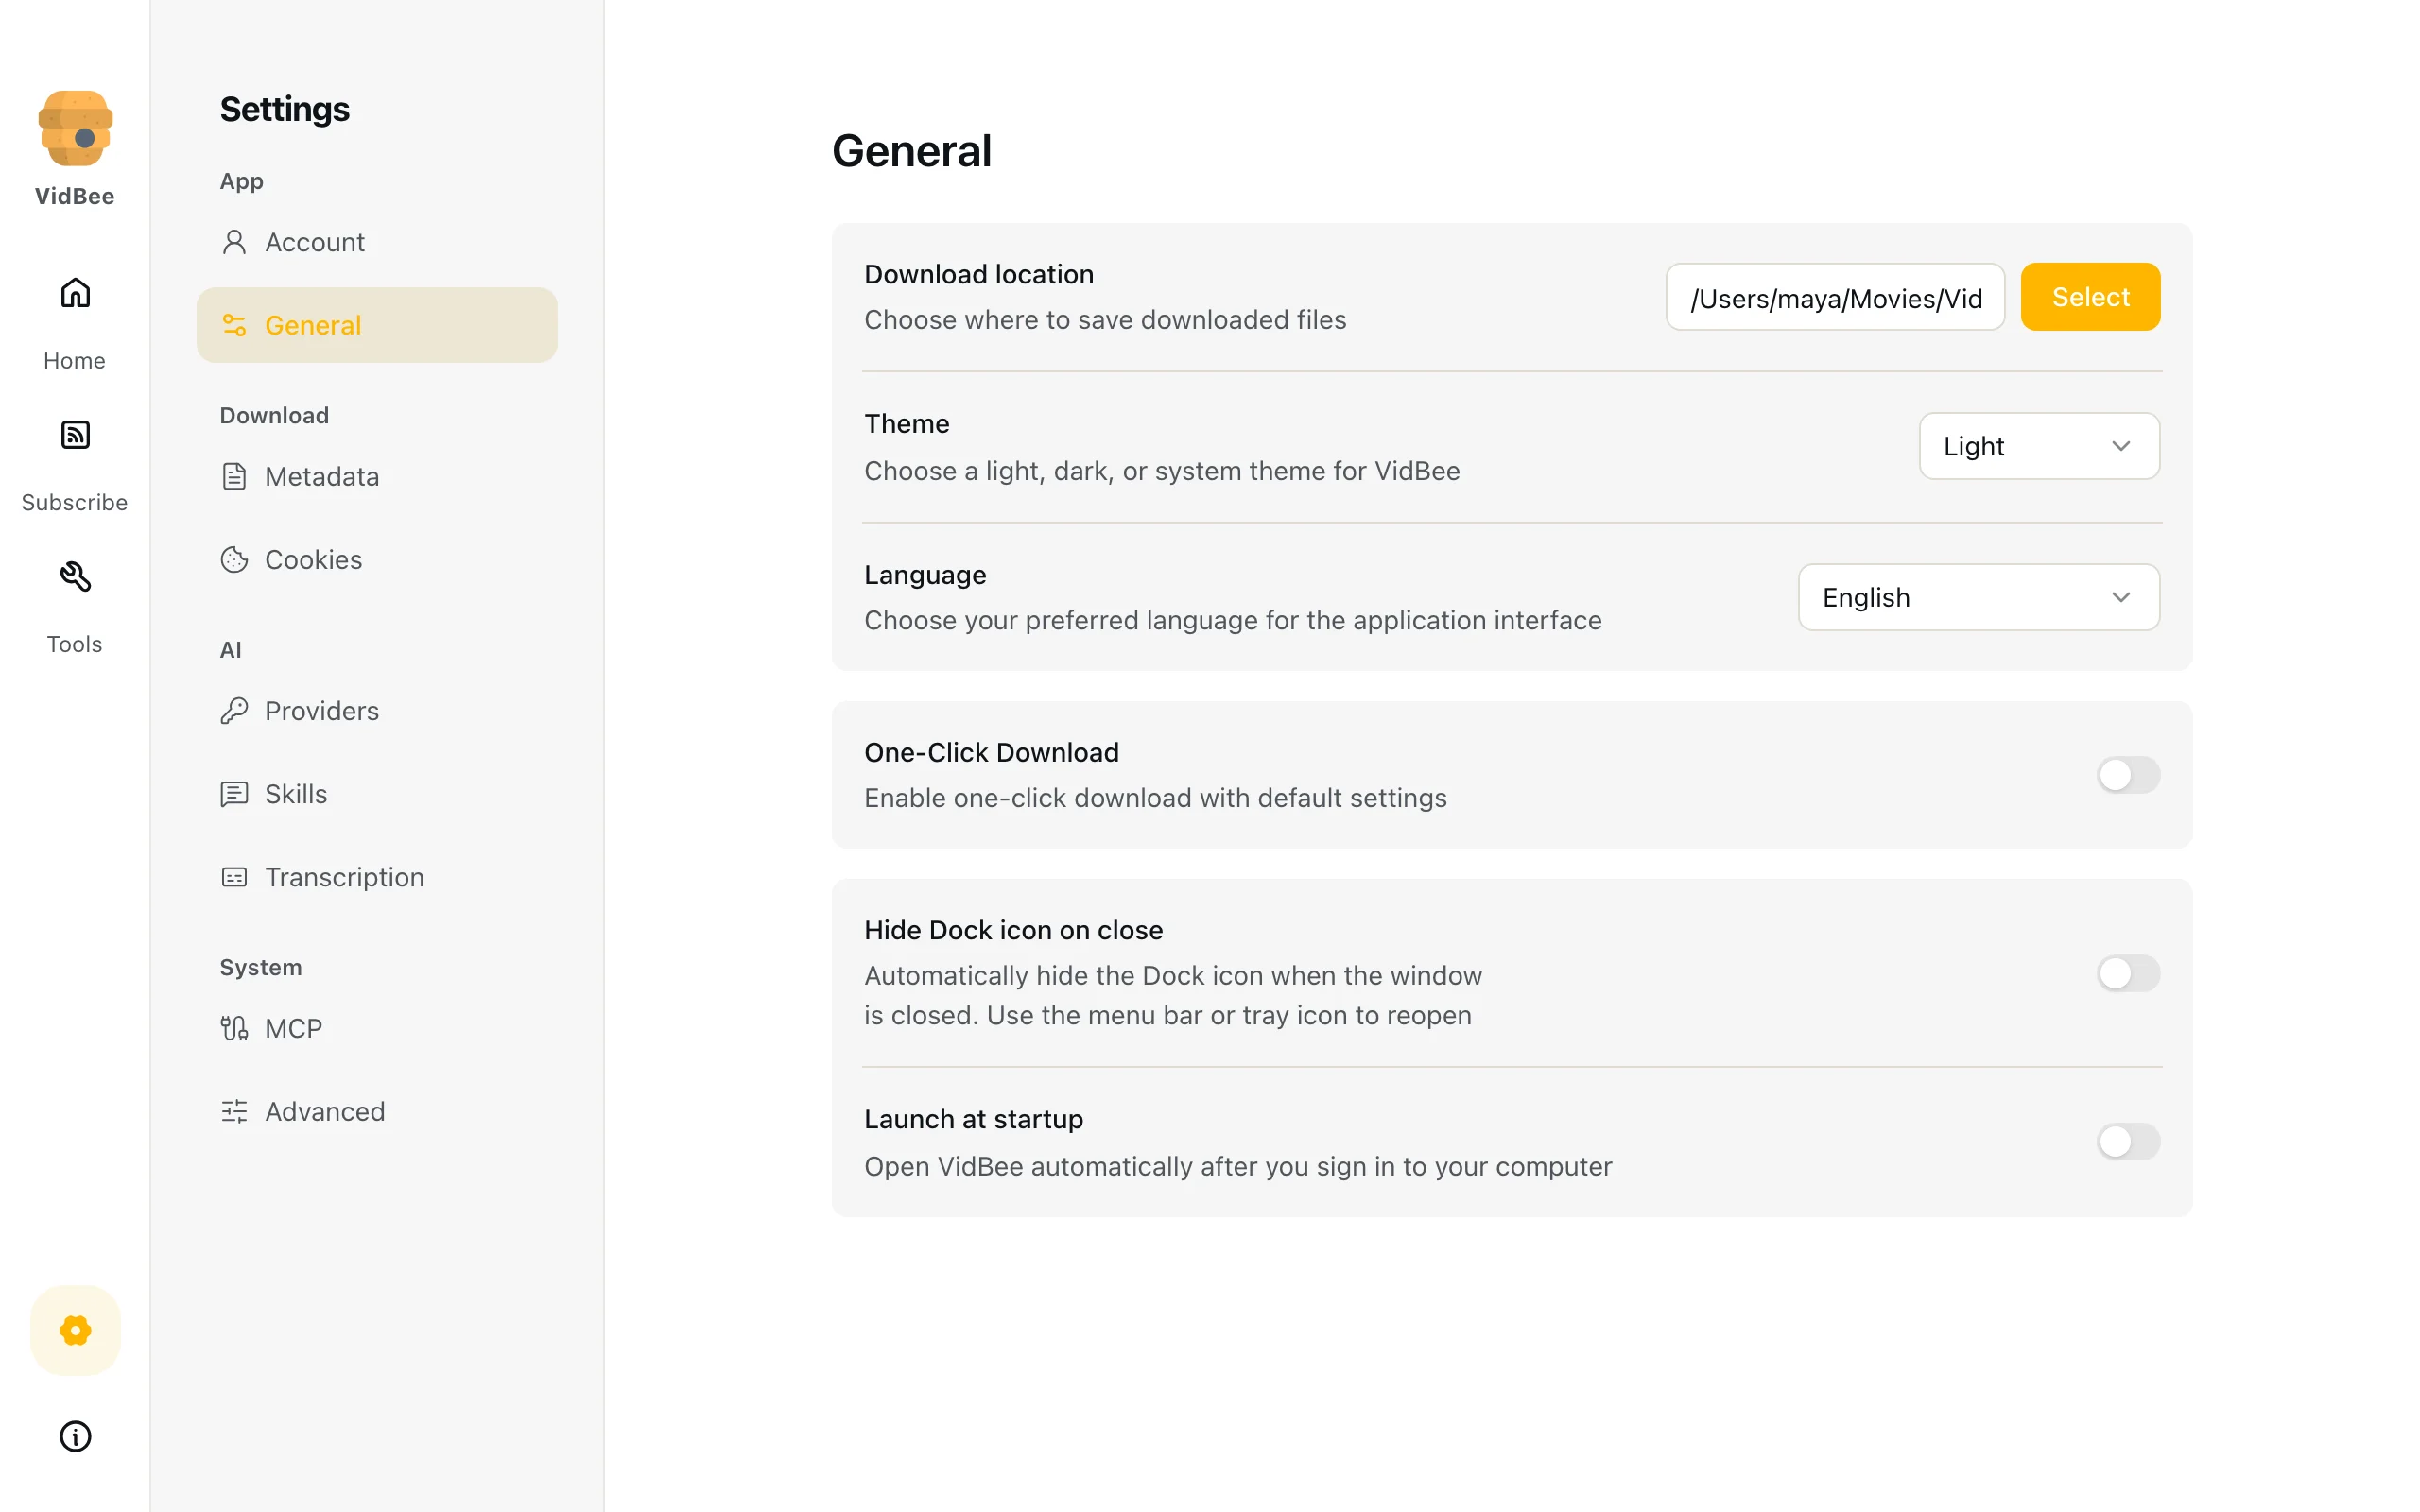Click the Transcription captions icon
This screenshot has height=1512, width=2420.
tap(234, 877)
